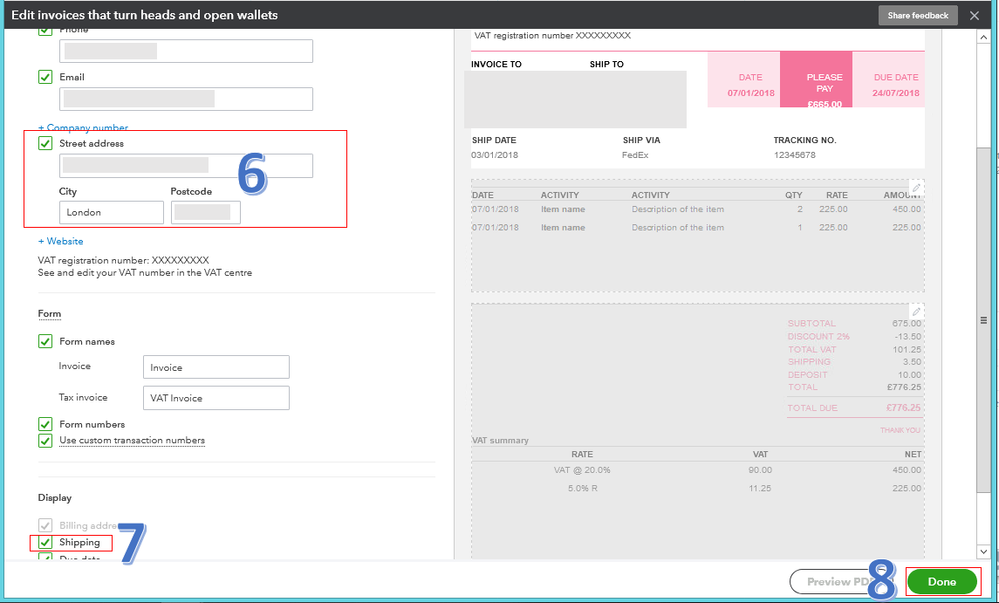Click the Phone input field
Viewport: 999px width, 603px height.
tap(186, 51)
